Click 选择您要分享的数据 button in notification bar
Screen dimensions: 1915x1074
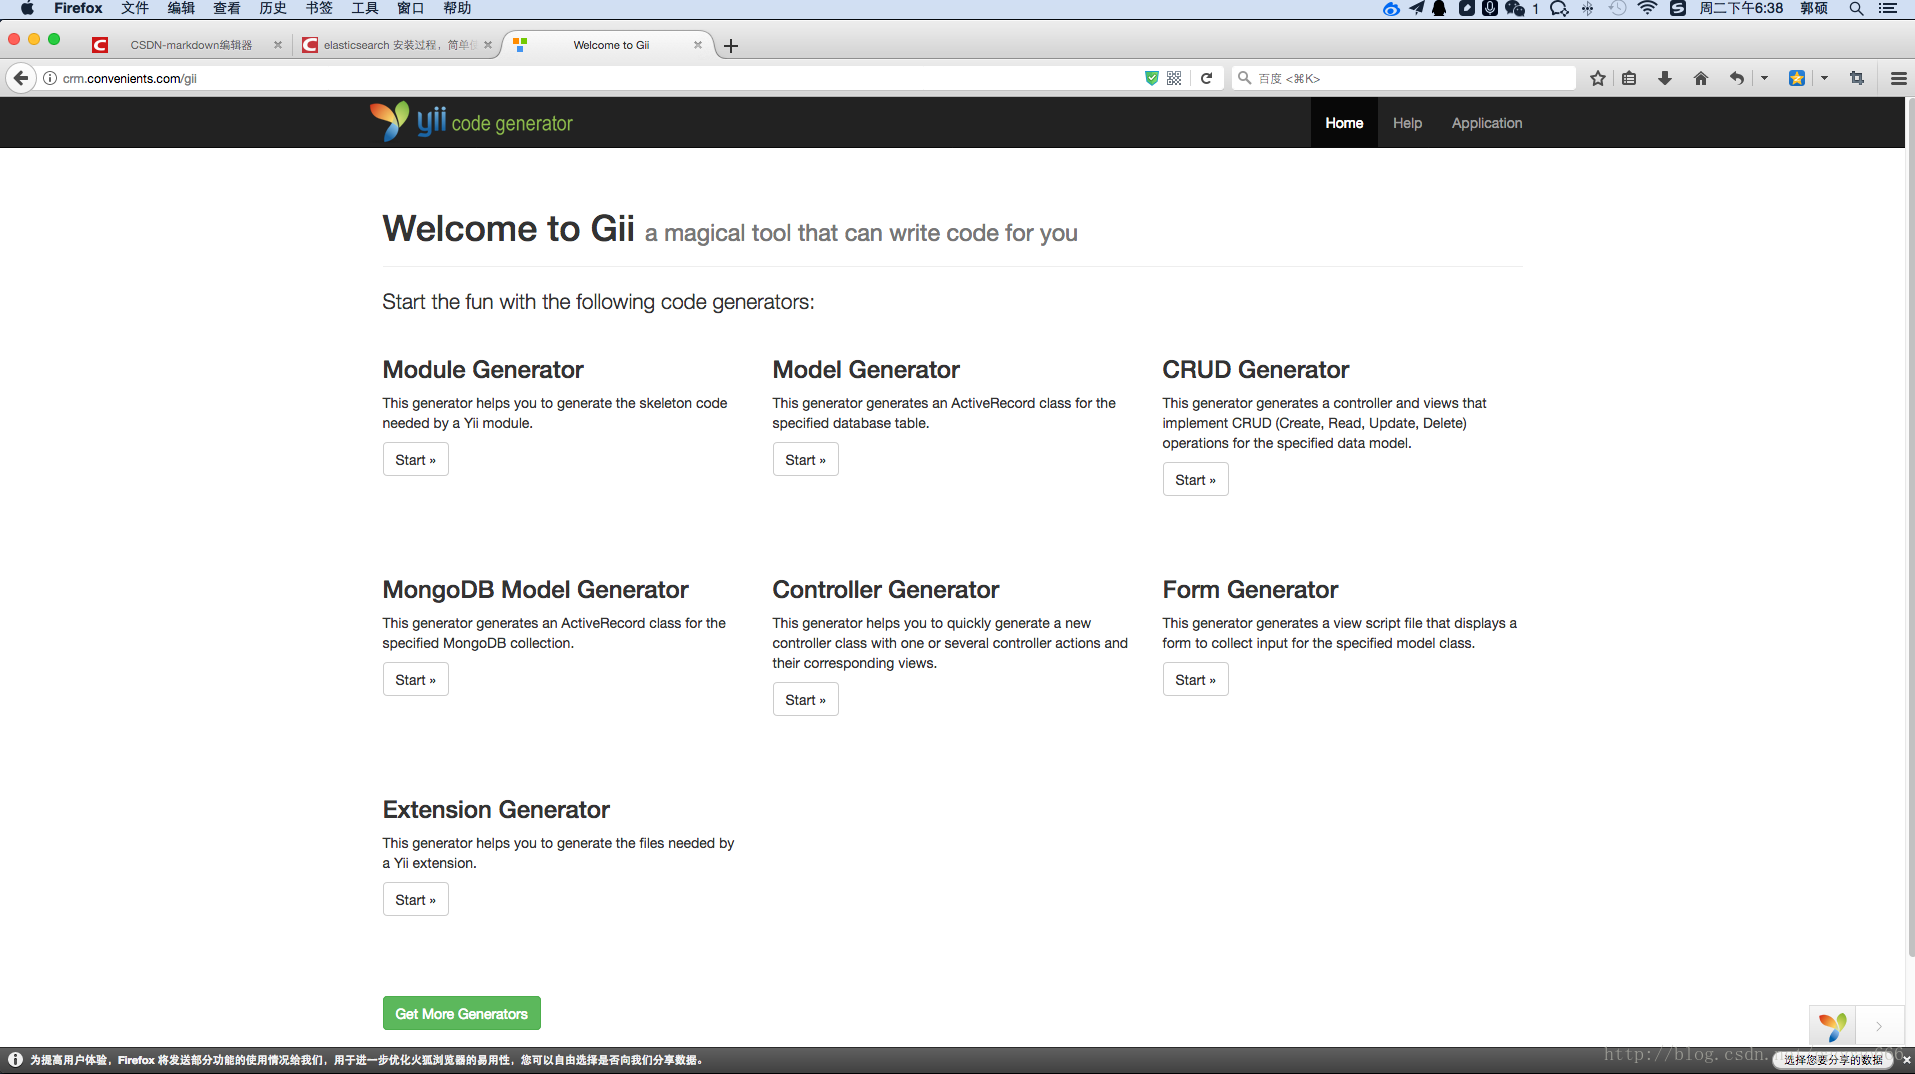[x=1833, y=1060]
